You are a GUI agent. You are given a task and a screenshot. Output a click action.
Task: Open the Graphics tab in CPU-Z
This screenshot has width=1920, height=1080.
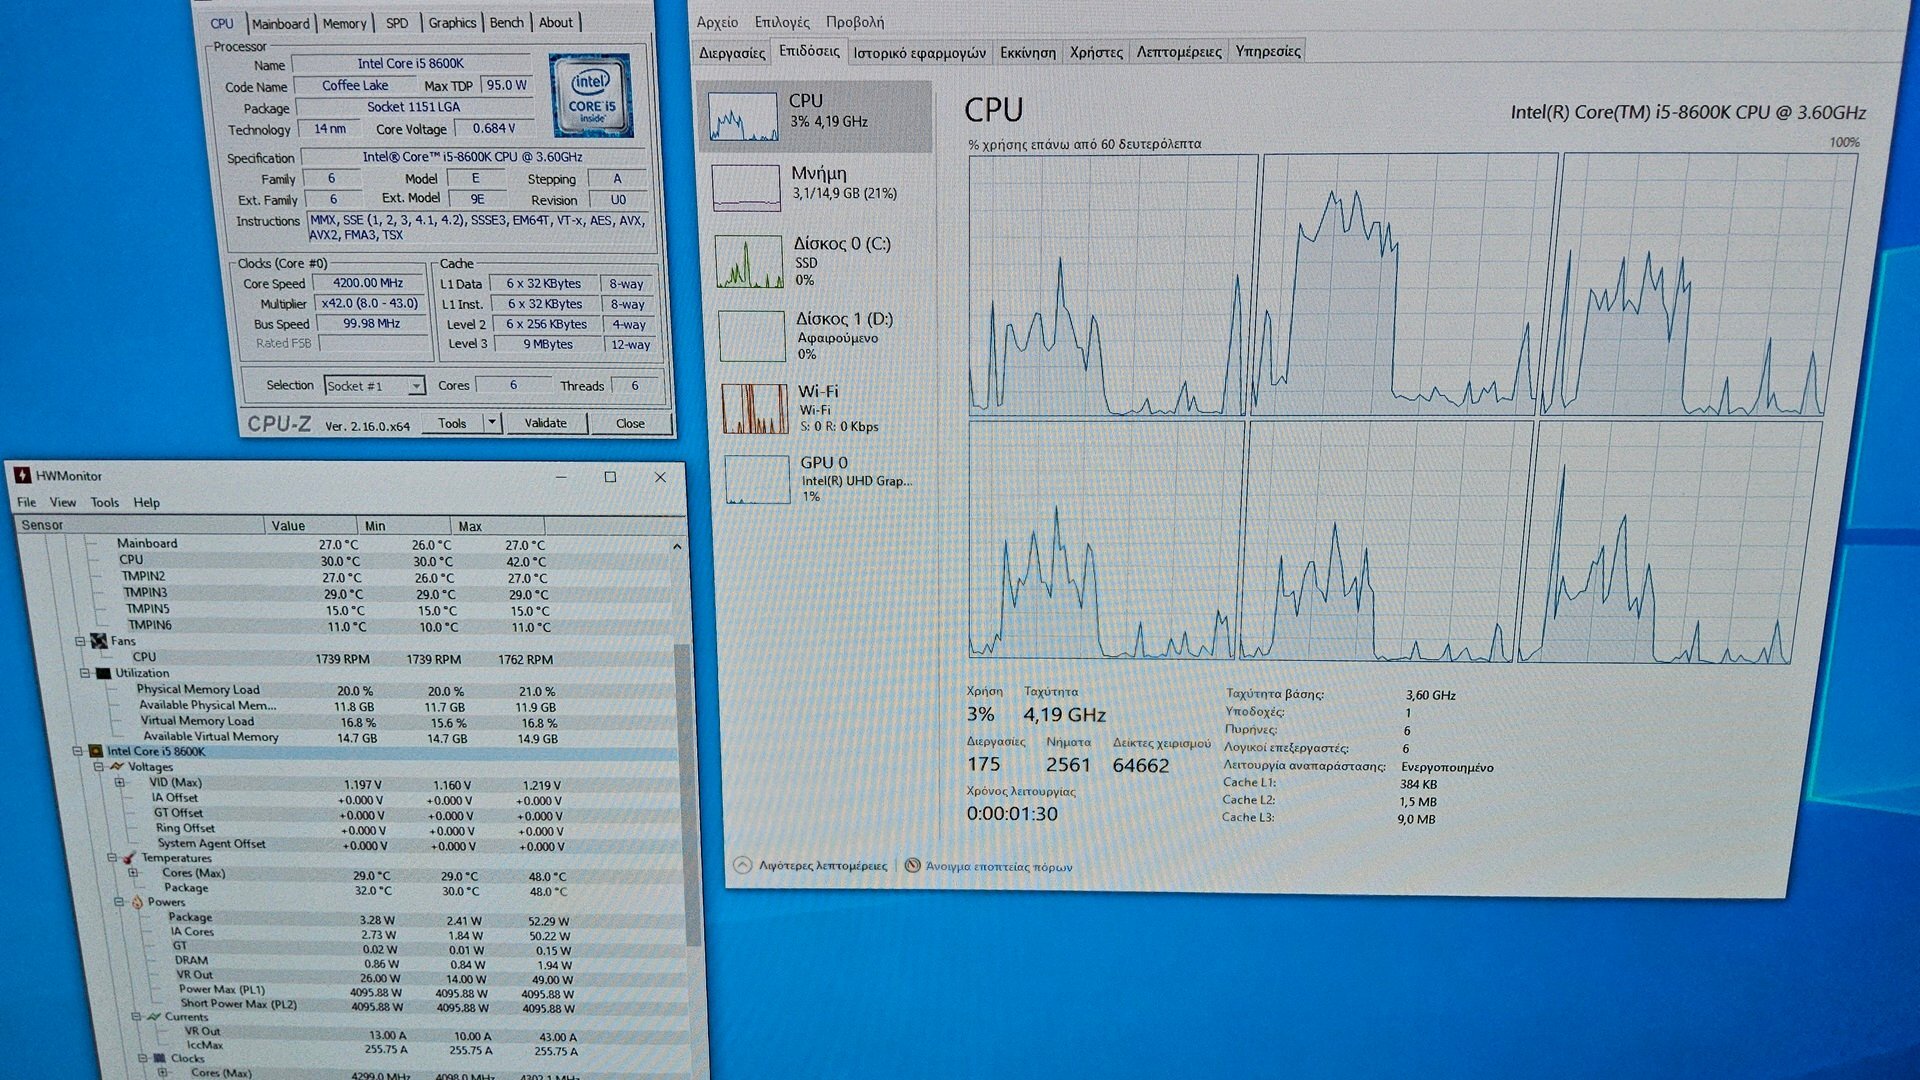tap(452, 23)
